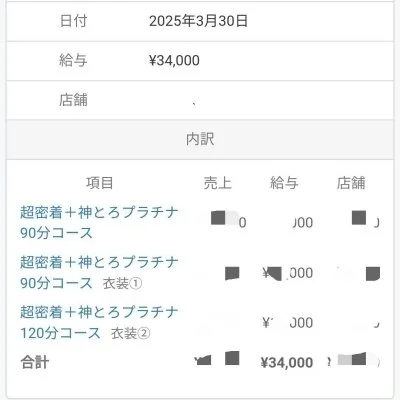The height and width of the screenshot is (400, 400).
Task: Click the 給与 column header in breakdown table
Action: point(284,183)
